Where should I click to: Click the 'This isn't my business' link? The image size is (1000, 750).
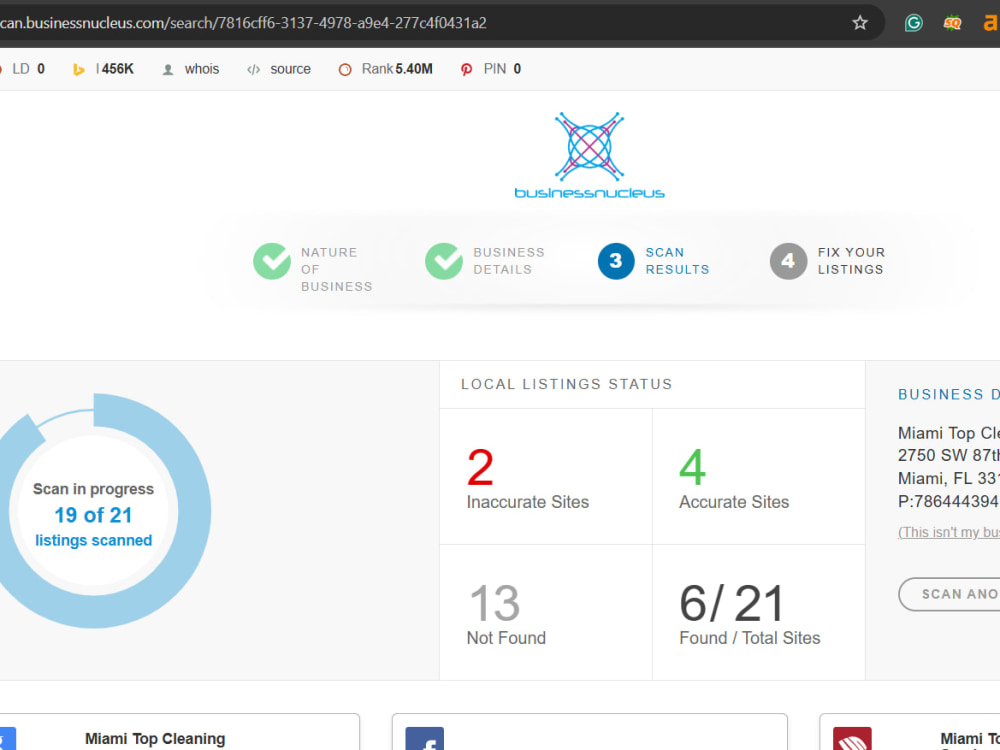(948, 532)
